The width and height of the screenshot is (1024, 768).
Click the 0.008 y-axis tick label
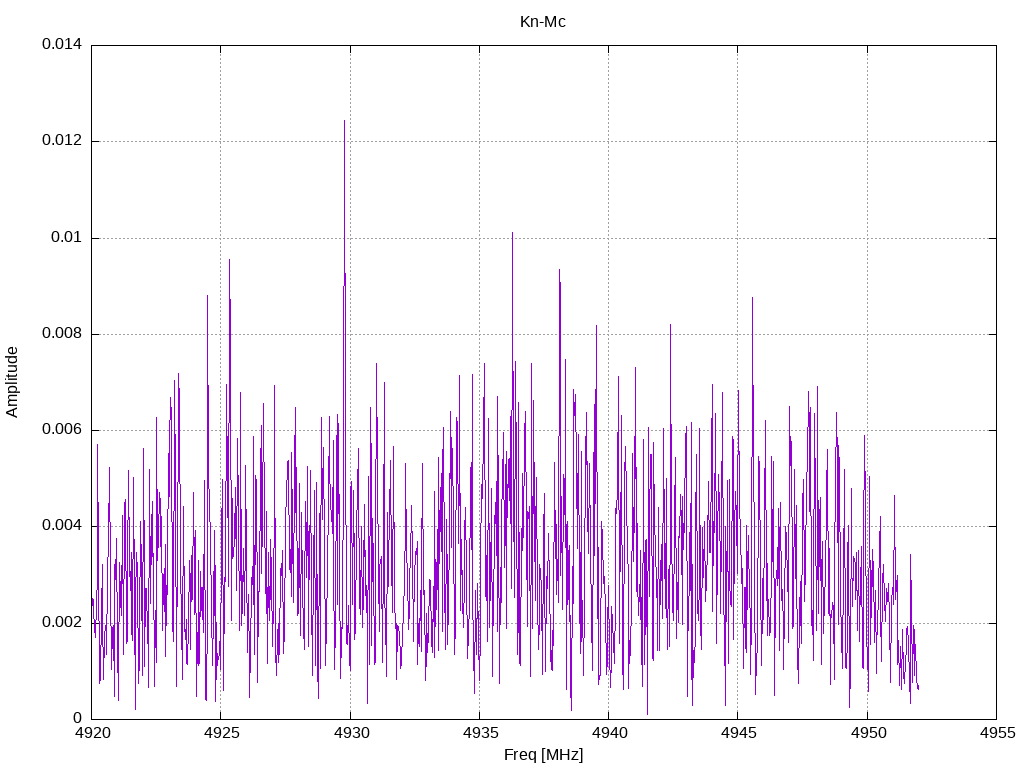point(61,334)
